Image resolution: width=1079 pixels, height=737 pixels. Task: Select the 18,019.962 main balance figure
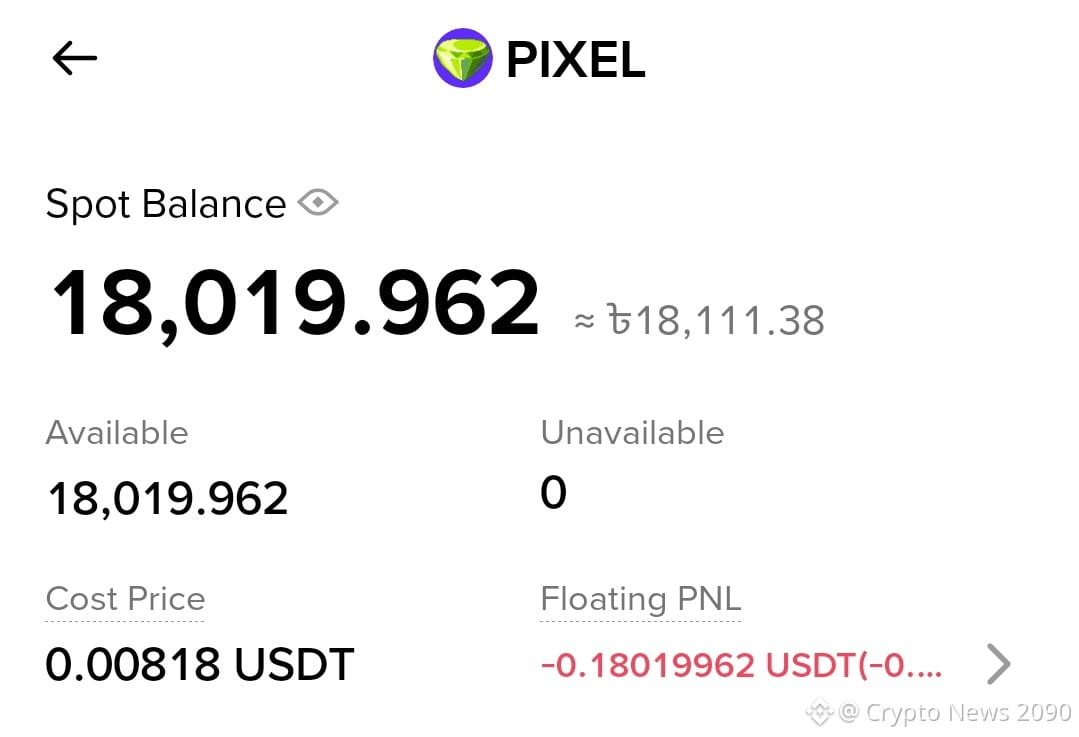[296, 303]
